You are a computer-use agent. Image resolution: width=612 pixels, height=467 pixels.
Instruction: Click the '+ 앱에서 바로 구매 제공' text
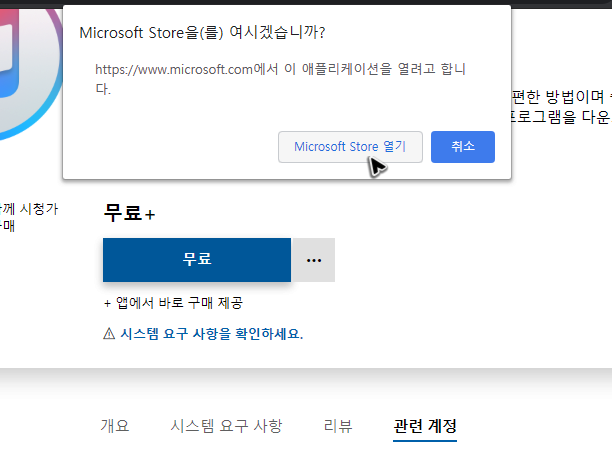[x=174, y=303]
